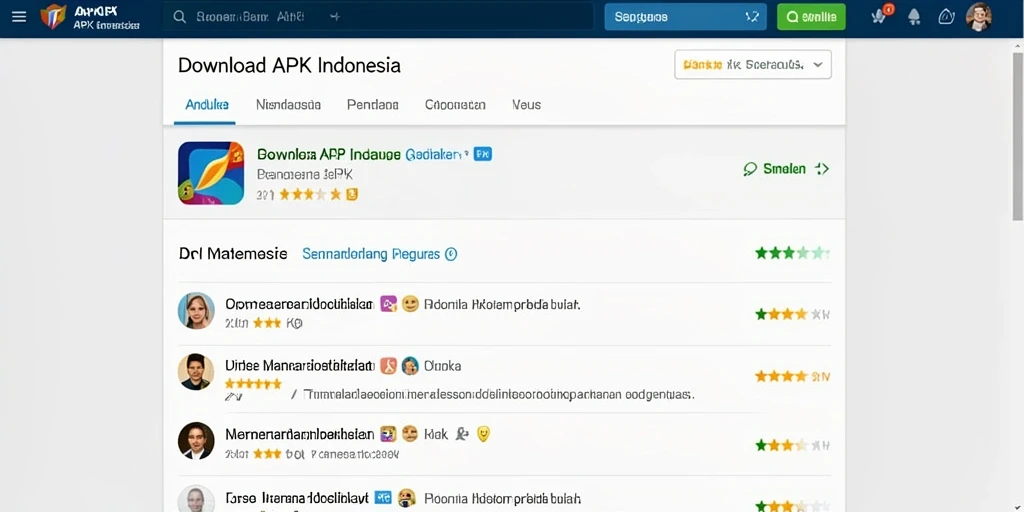Open the Sennardorlang Peguras link
1024x512 pixels.
371,254
